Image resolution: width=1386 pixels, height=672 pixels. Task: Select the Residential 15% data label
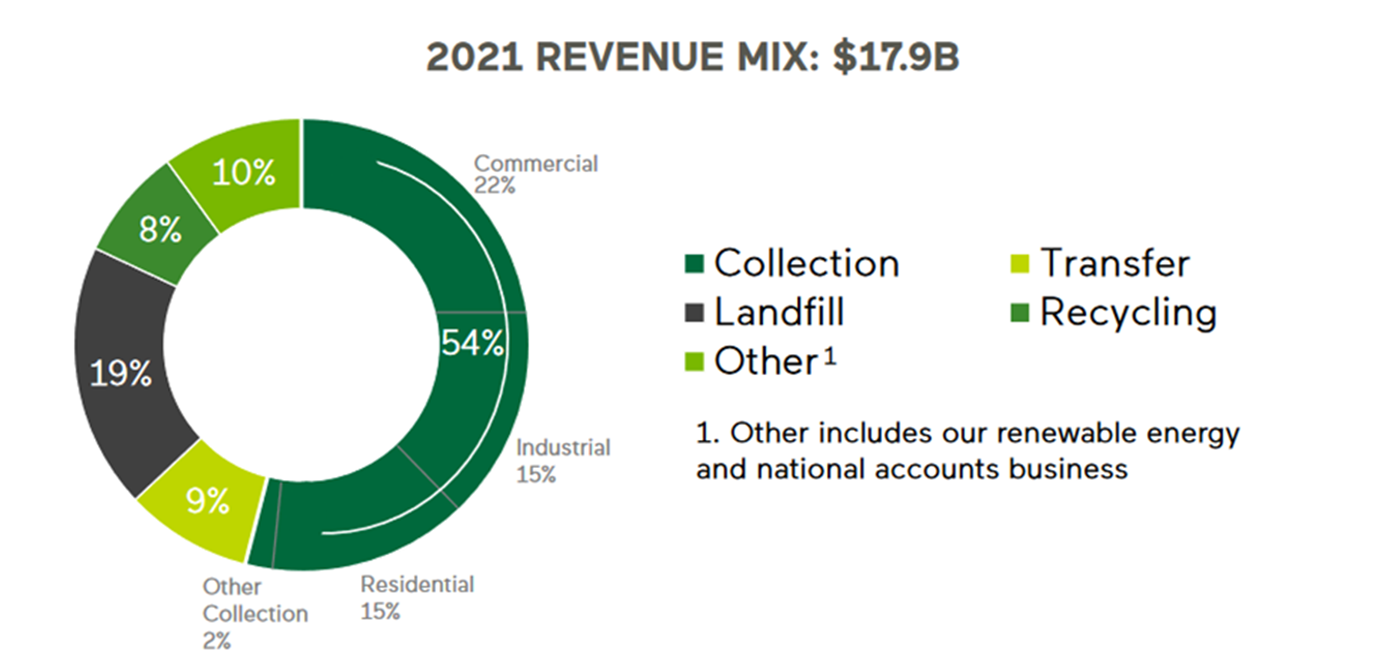click(x=417, y=597)
